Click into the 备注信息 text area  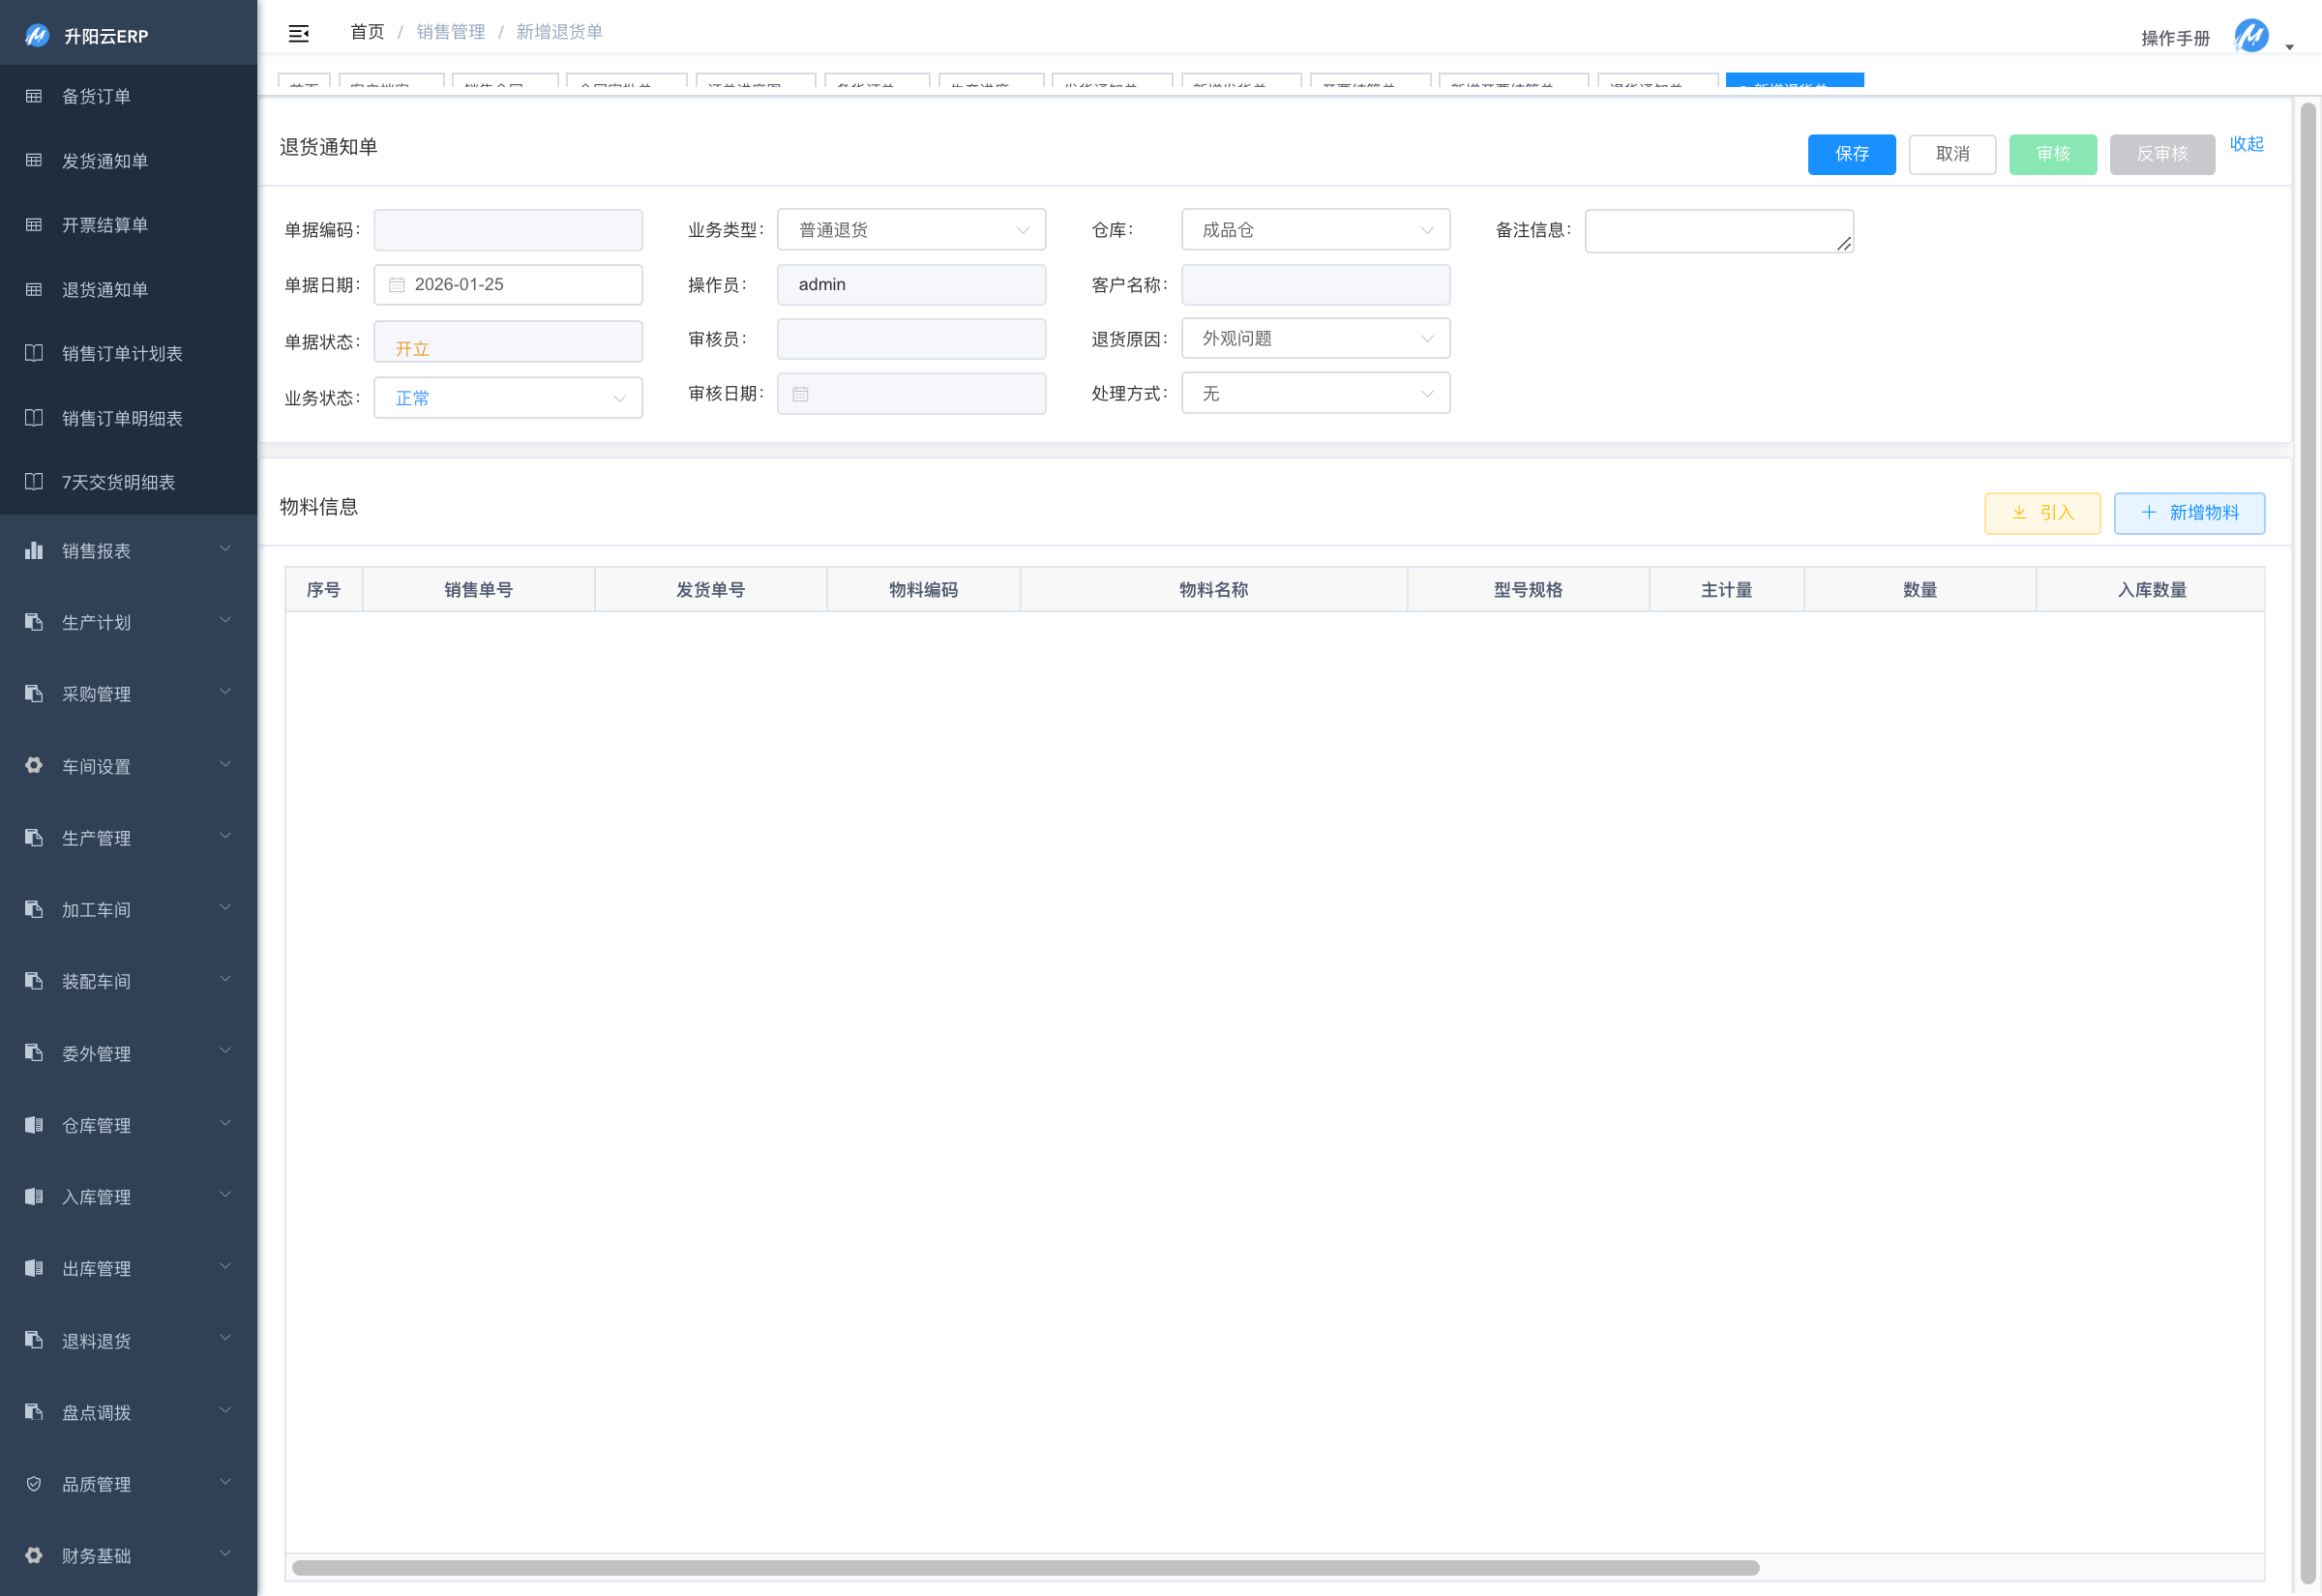point(1718,231)
